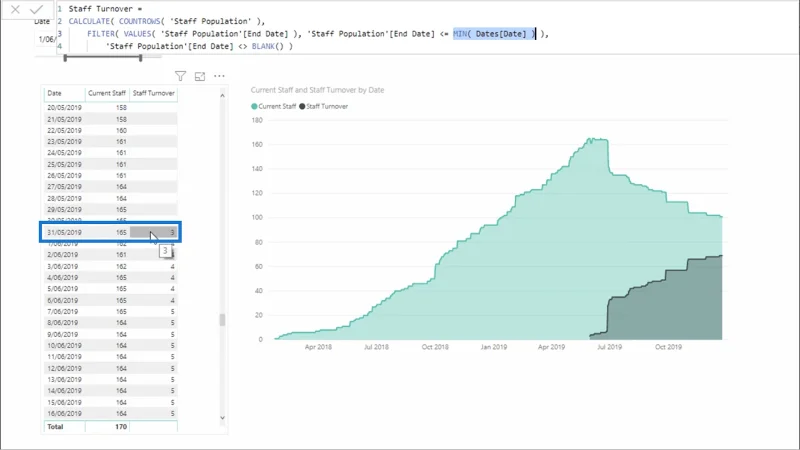800x450 pixels.
Task: Select the 31/05/2019 date cell
Action: point(64,232)
